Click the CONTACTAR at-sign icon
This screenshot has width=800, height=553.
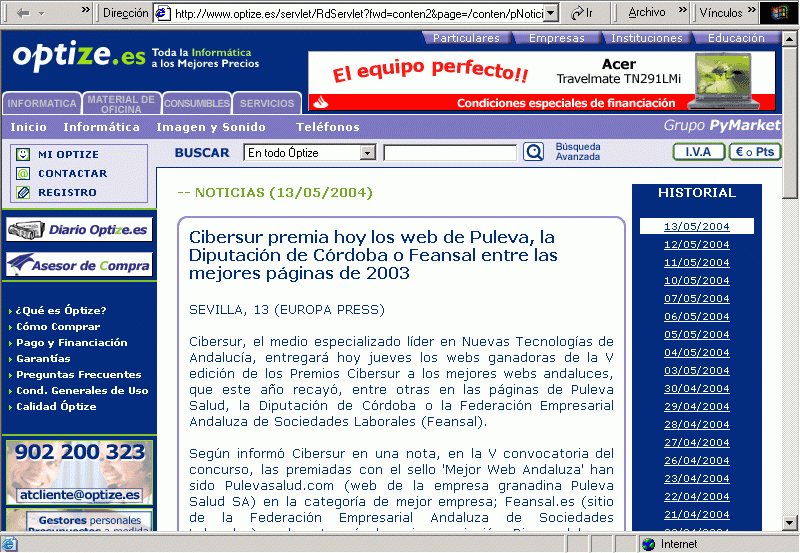click(23, 173)
